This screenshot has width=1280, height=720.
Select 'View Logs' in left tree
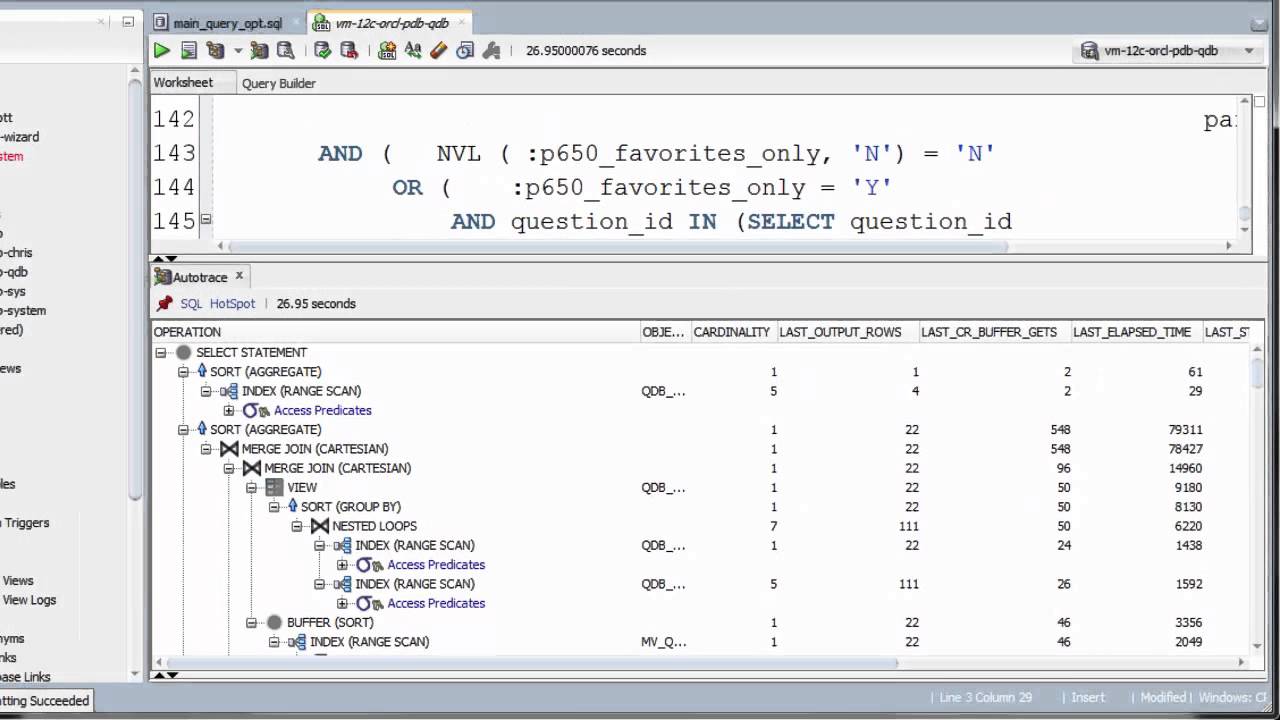[29, 600]
